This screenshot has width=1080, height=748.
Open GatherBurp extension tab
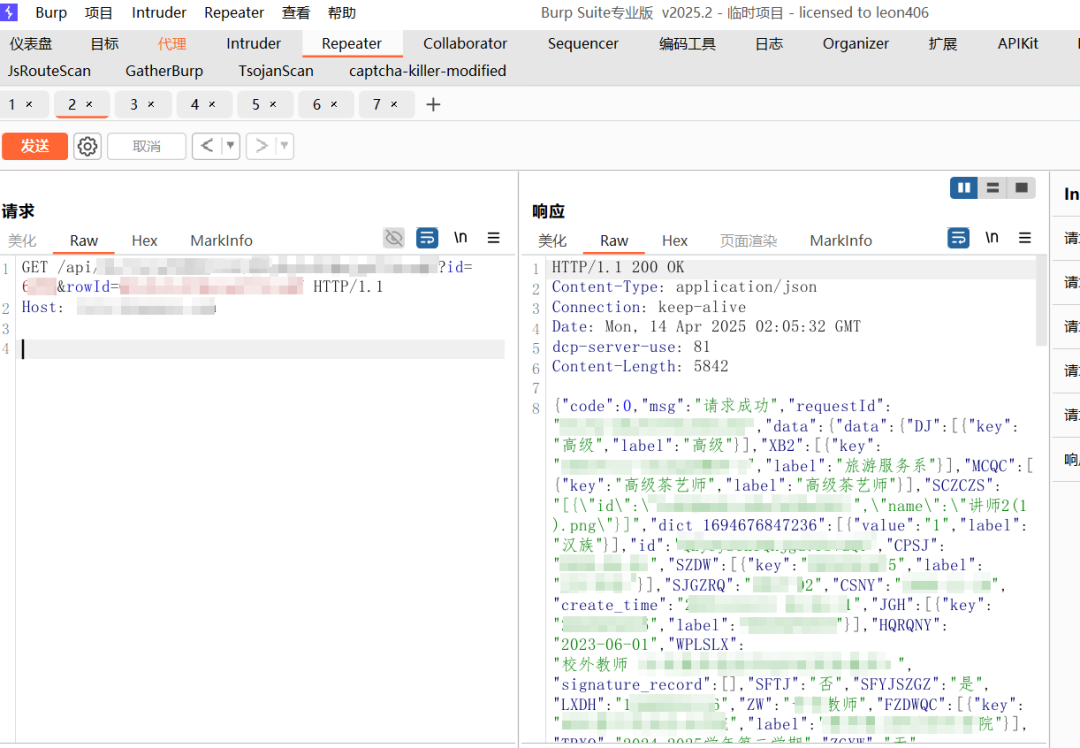tap(164, 71)
